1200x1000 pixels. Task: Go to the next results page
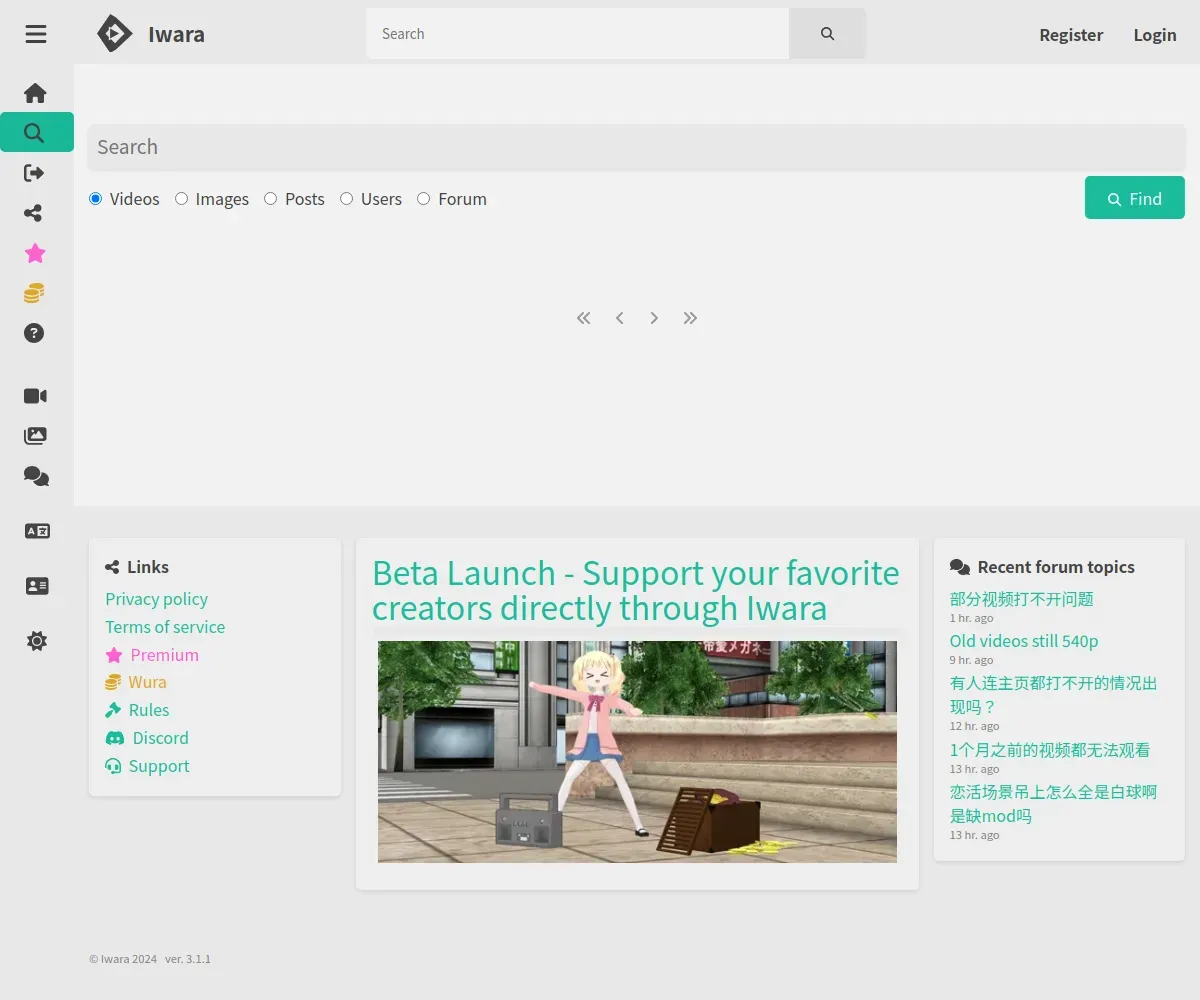pyautogui.click(x=654, y=318)
